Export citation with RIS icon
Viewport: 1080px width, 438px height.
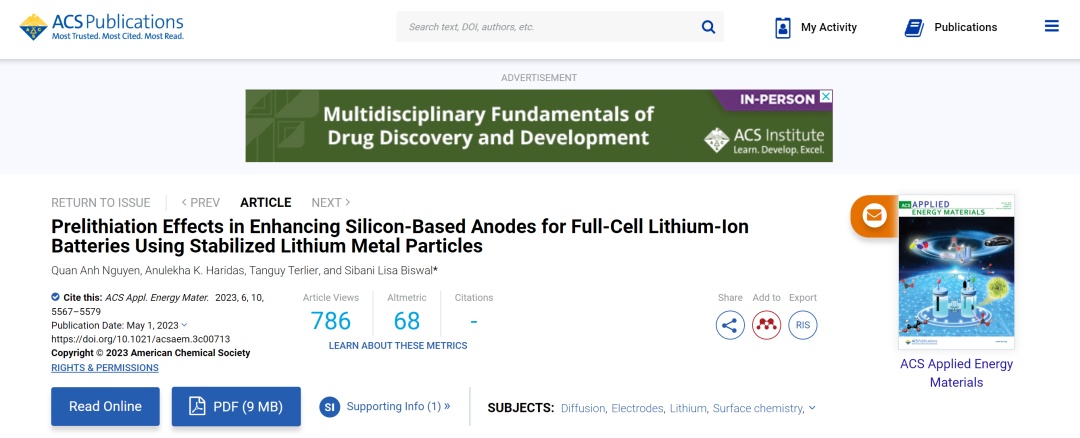pos(802,325)
